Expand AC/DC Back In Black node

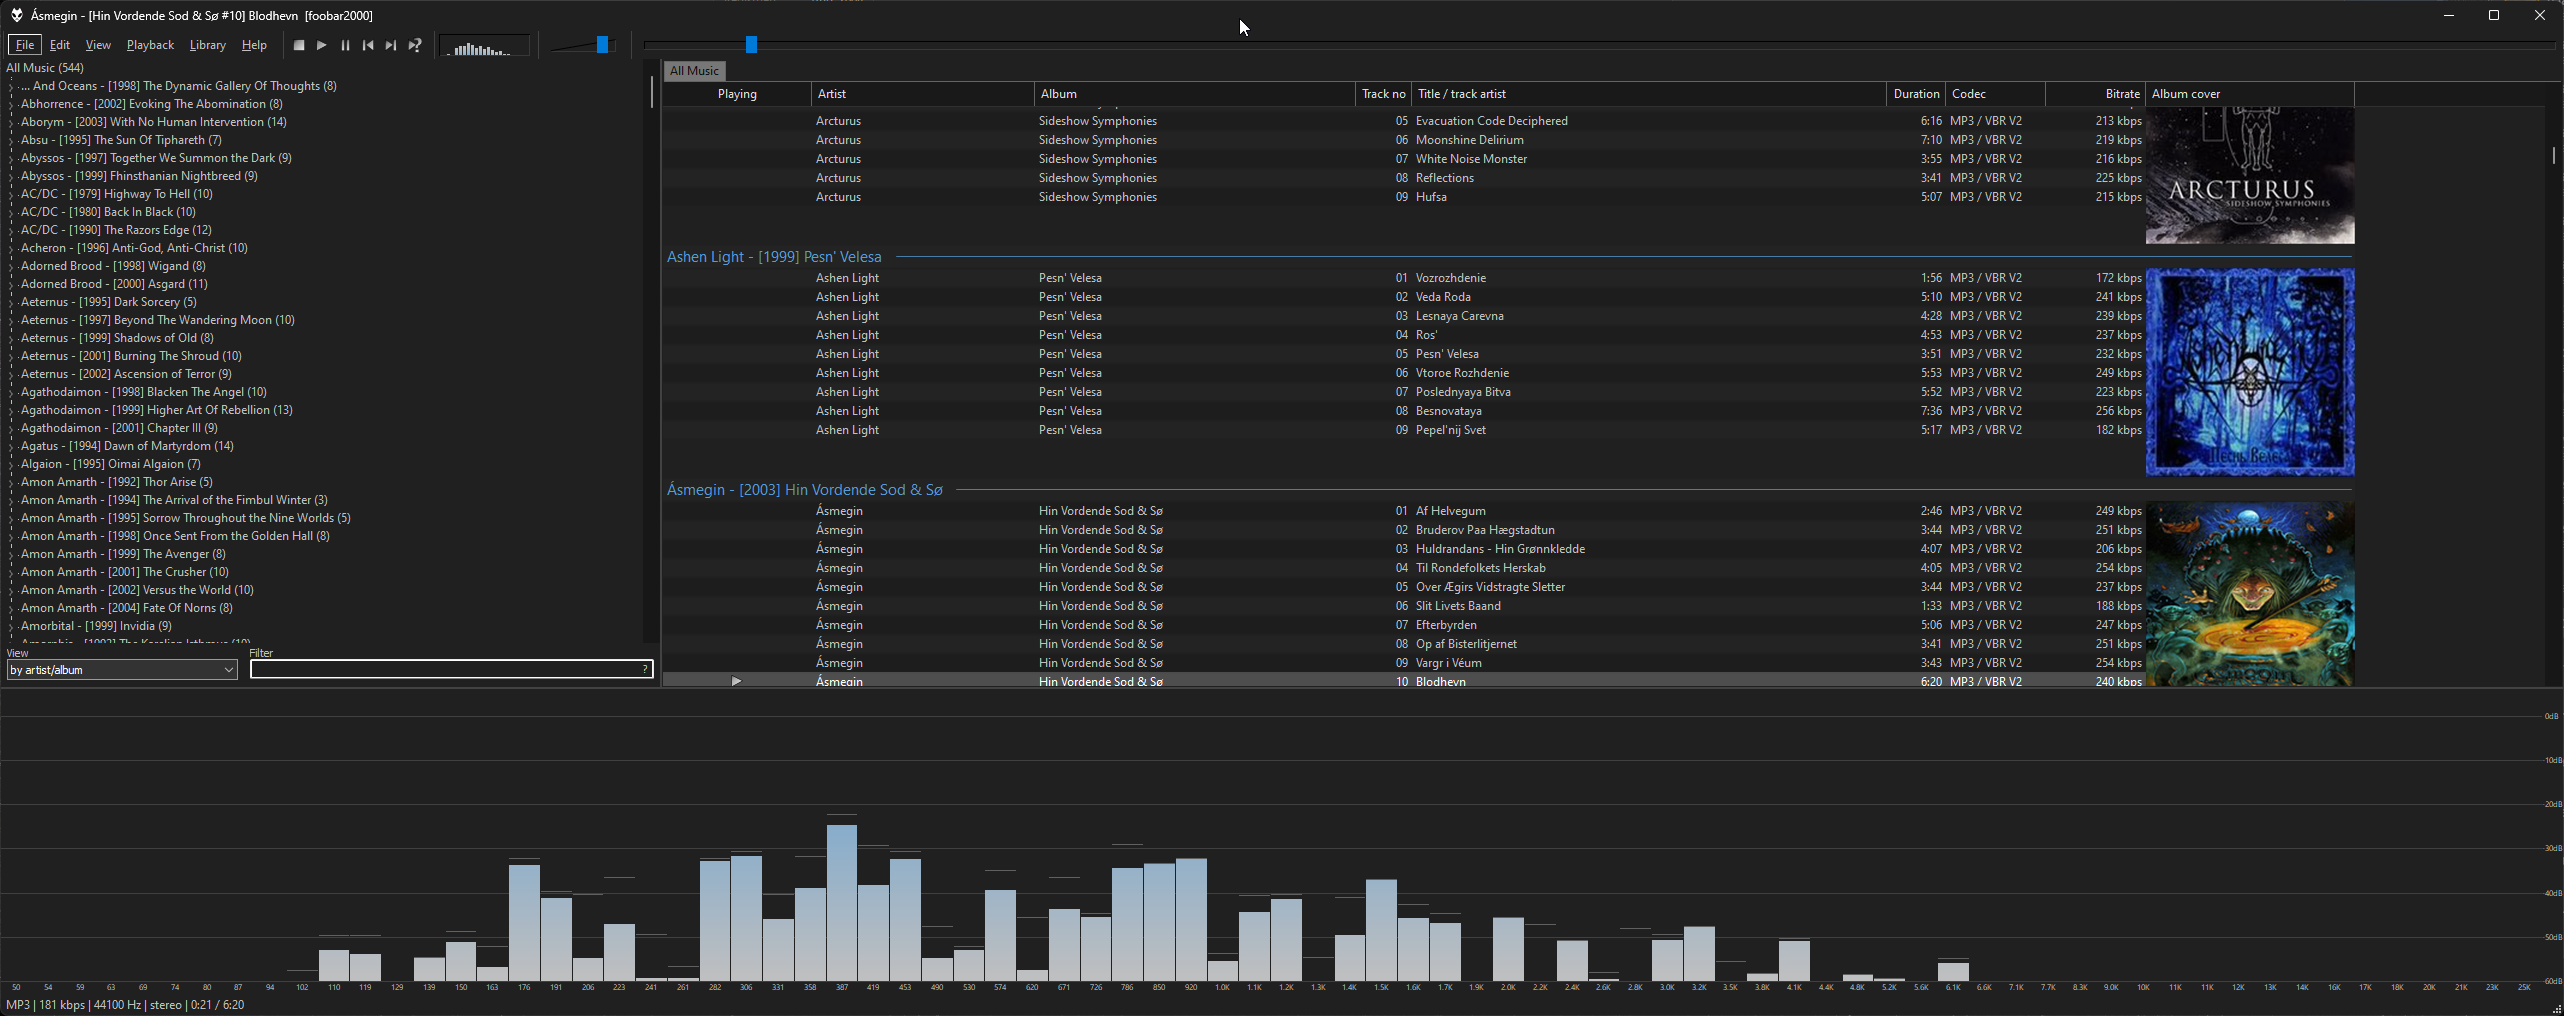pyautogui.click(x=12, y=213)
